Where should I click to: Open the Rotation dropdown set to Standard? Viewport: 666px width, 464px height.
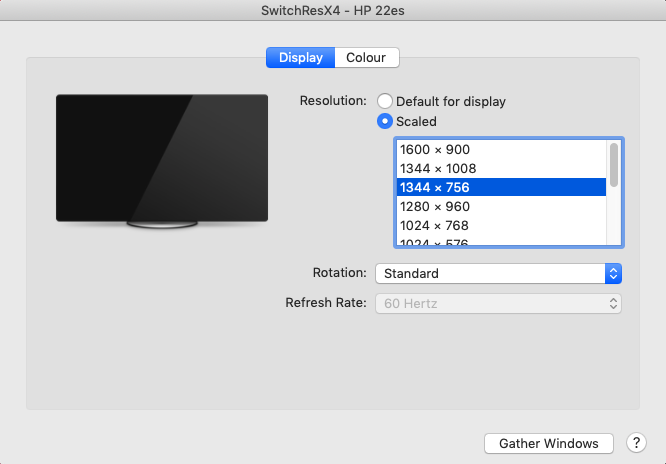(498, 273)
